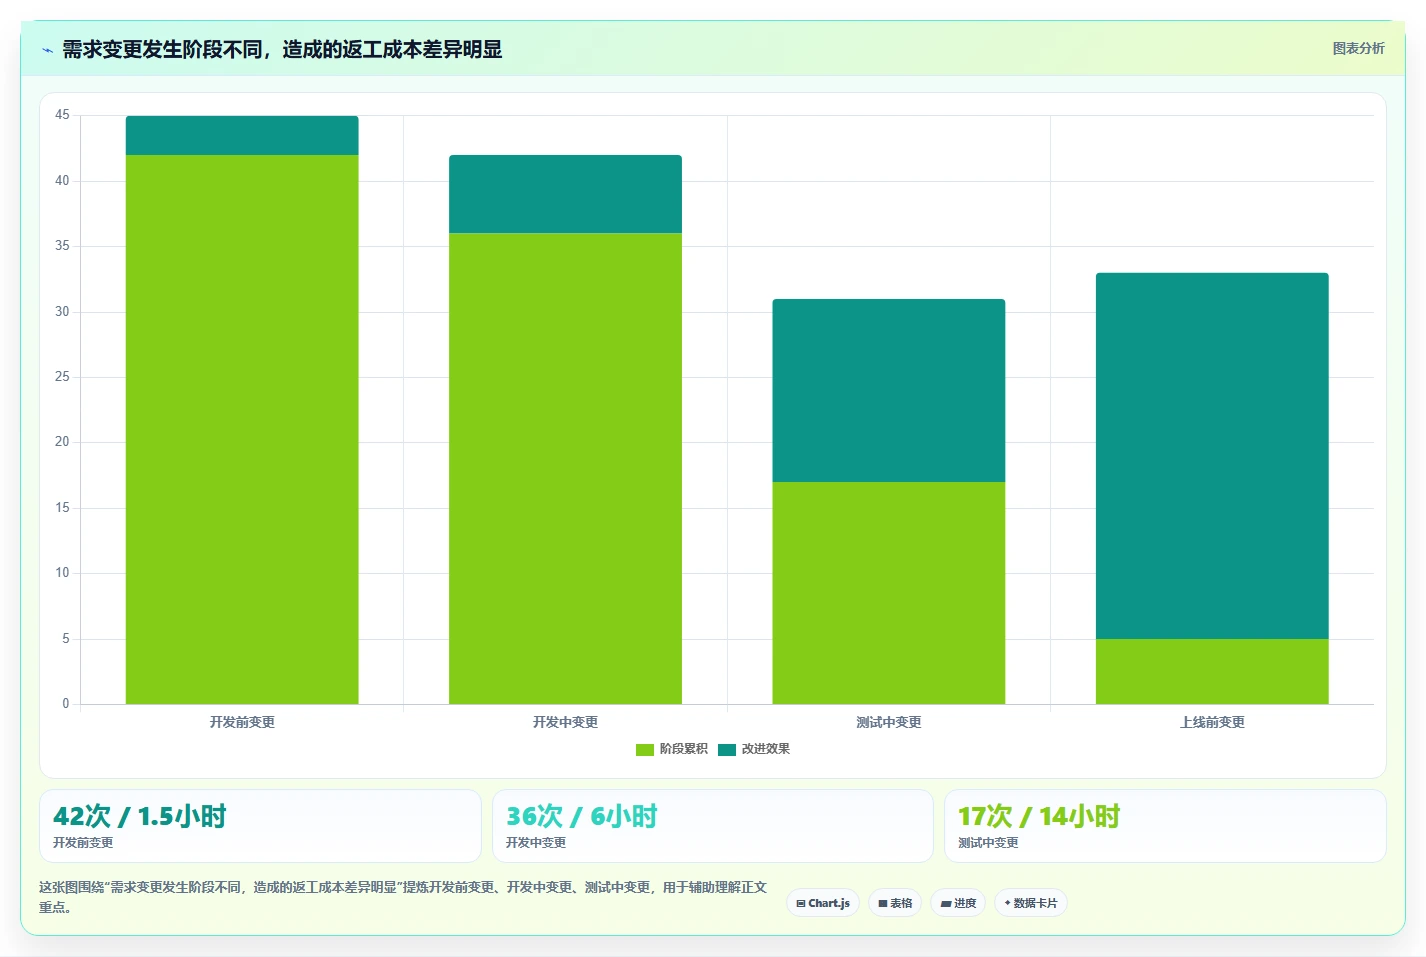Click the description paragraph starting 这张图围绕

403,897
